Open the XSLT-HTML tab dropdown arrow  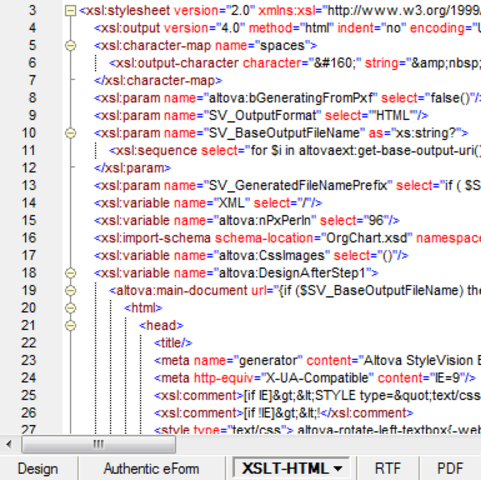(338, 469)
